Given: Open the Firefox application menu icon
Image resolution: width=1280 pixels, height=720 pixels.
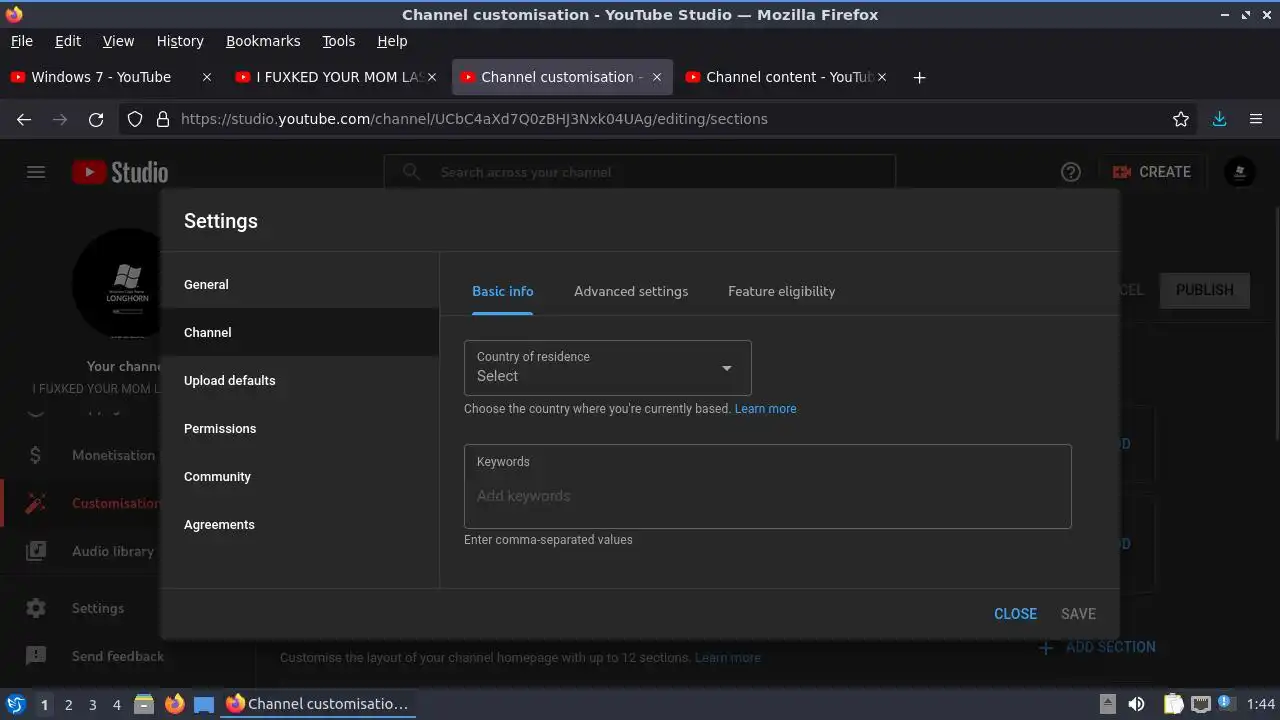Looking at the screenshot, I should (x=1256, y=119).
